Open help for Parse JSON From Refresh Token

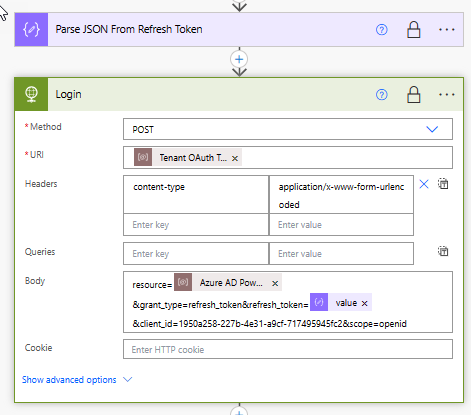point(382,30)
